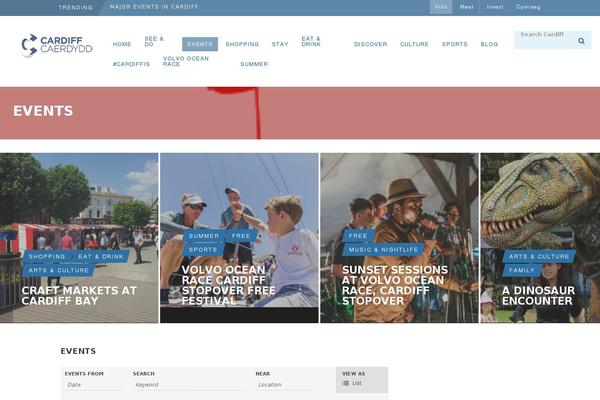Screen dimensions: 600x400
Task: Click Arts & Culture tag on Craft Markets card
Action: [x=59, y=270]
